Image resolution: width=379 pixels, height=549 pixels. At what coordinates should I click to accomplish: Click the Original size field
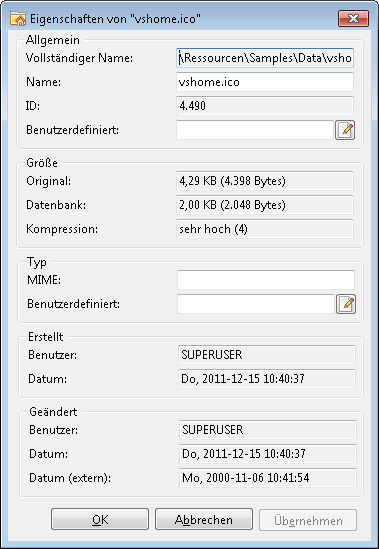[265, 181]
